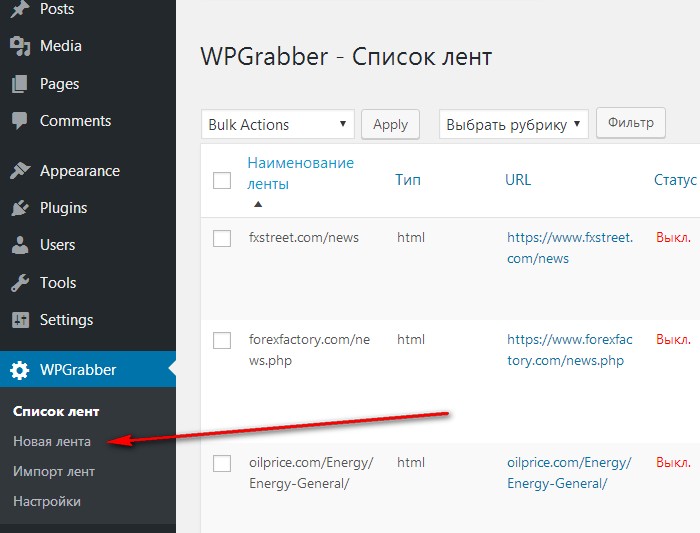The width and height of the screenshot is (700, 533).
Task: Click html type in fxstreet row
Action: click(x=411, y=237)
